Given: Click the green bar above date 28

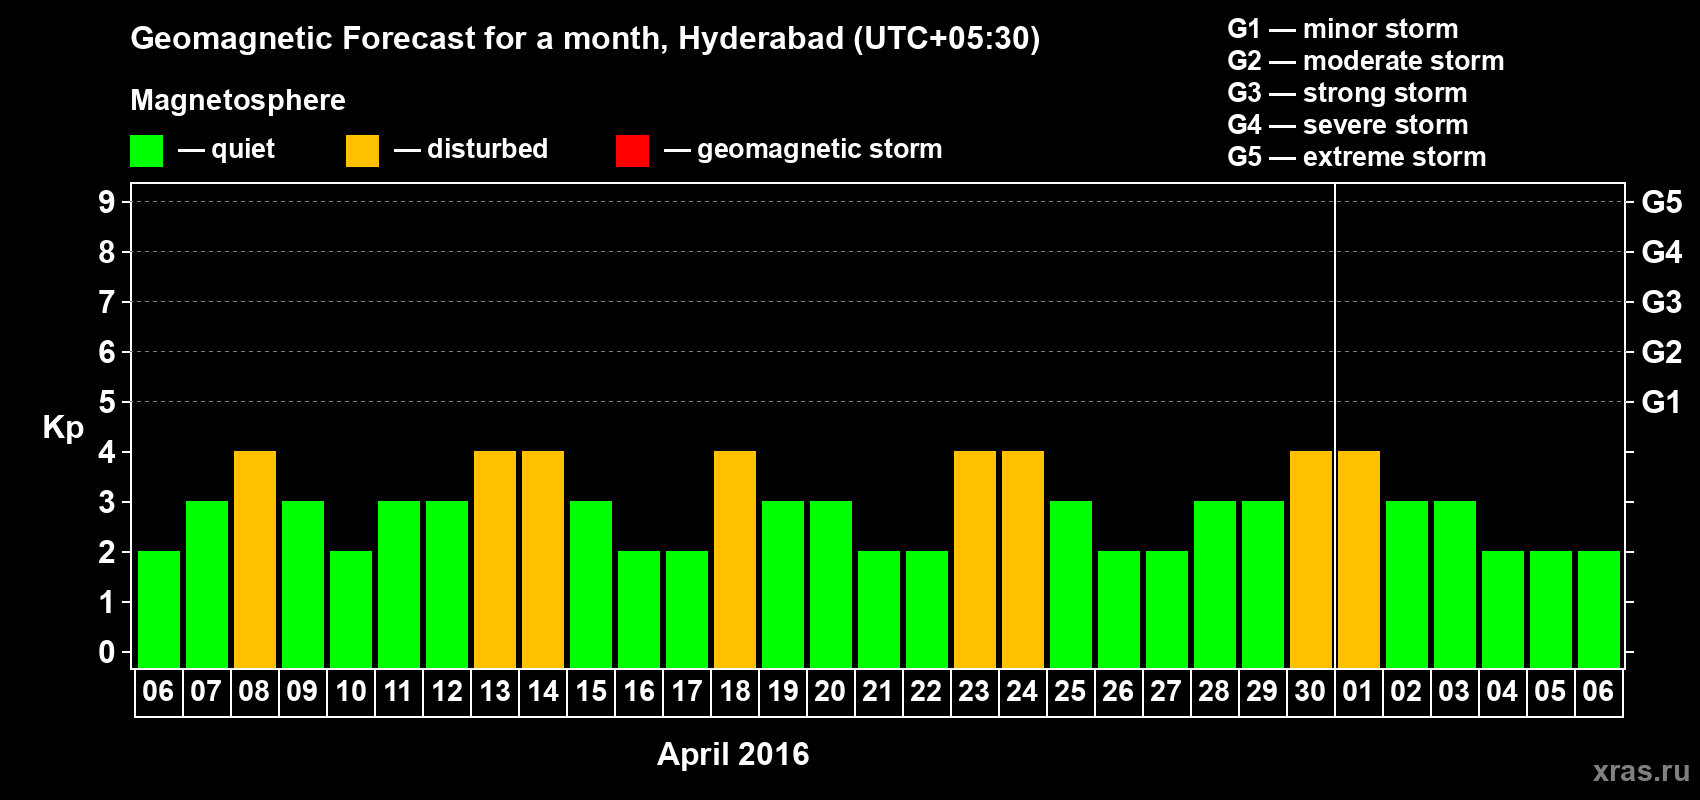Looking at the screenshot, I should 1215,585.
